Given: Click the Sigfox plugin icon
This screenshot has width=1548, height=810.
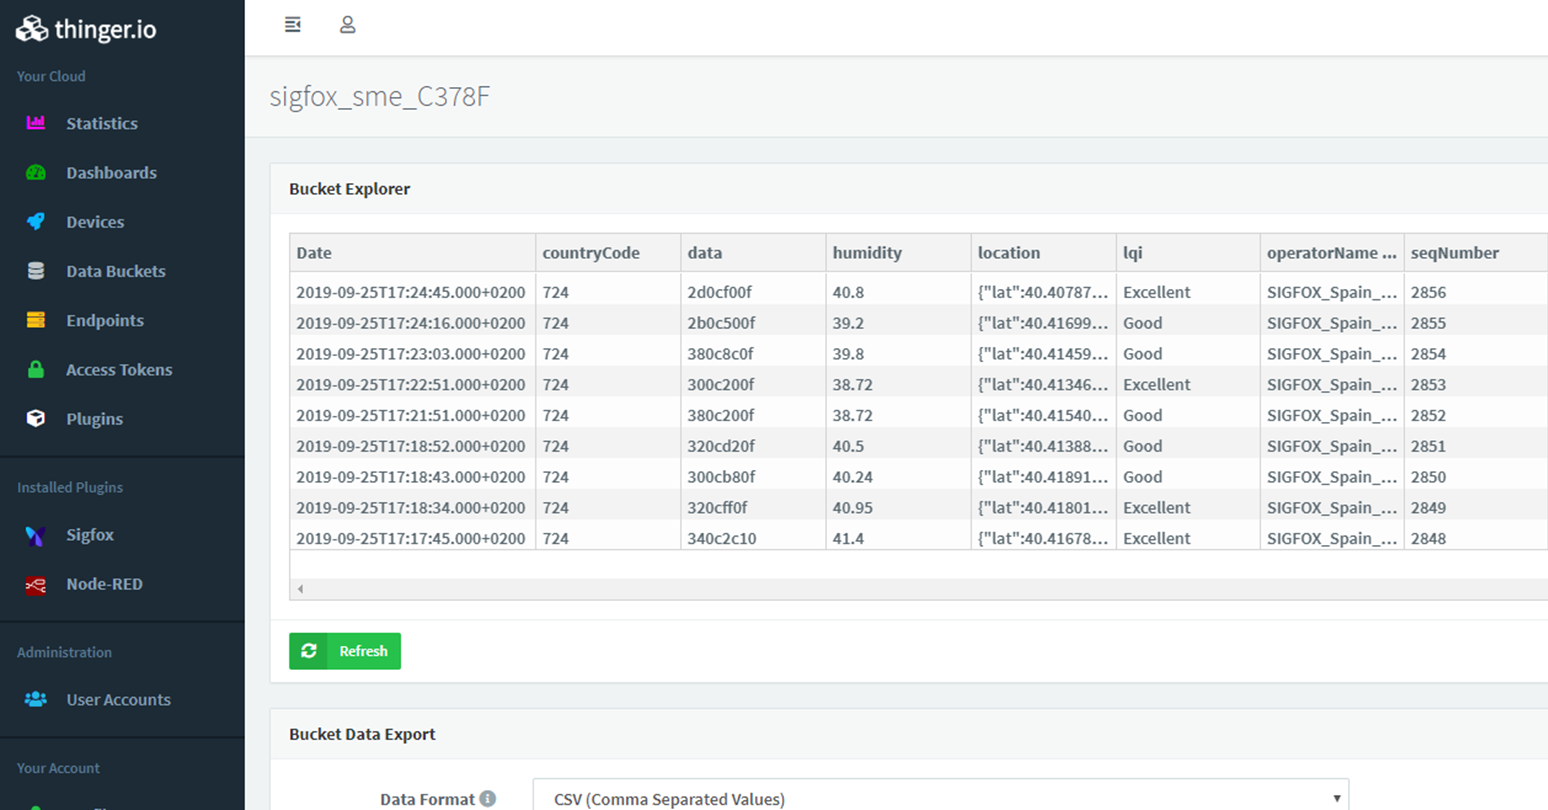Looking at the screenshot, I should pyautogui.click(x=36, y=535).
